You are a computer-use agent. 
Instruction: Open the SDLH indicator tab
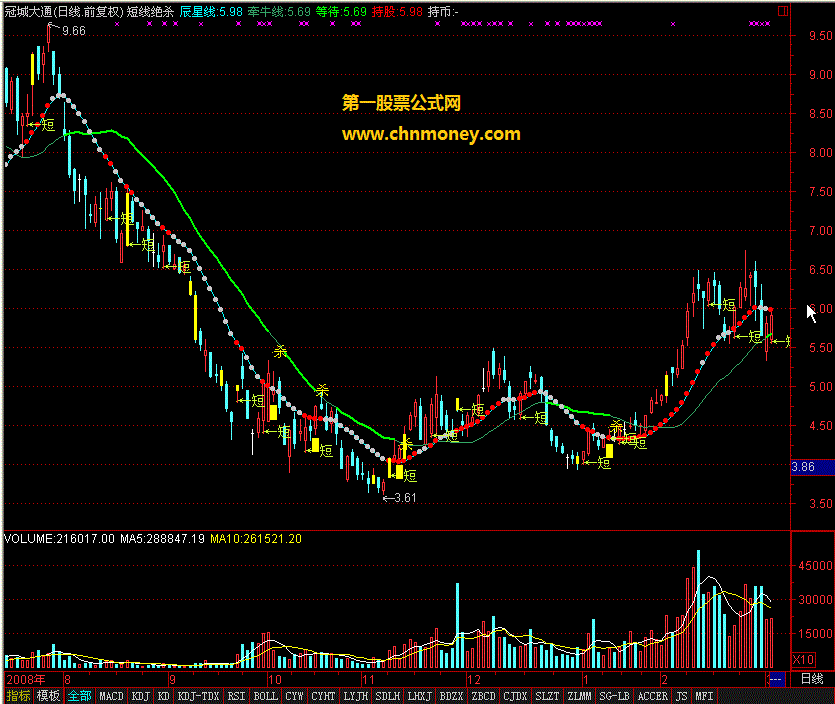point(387,696)
